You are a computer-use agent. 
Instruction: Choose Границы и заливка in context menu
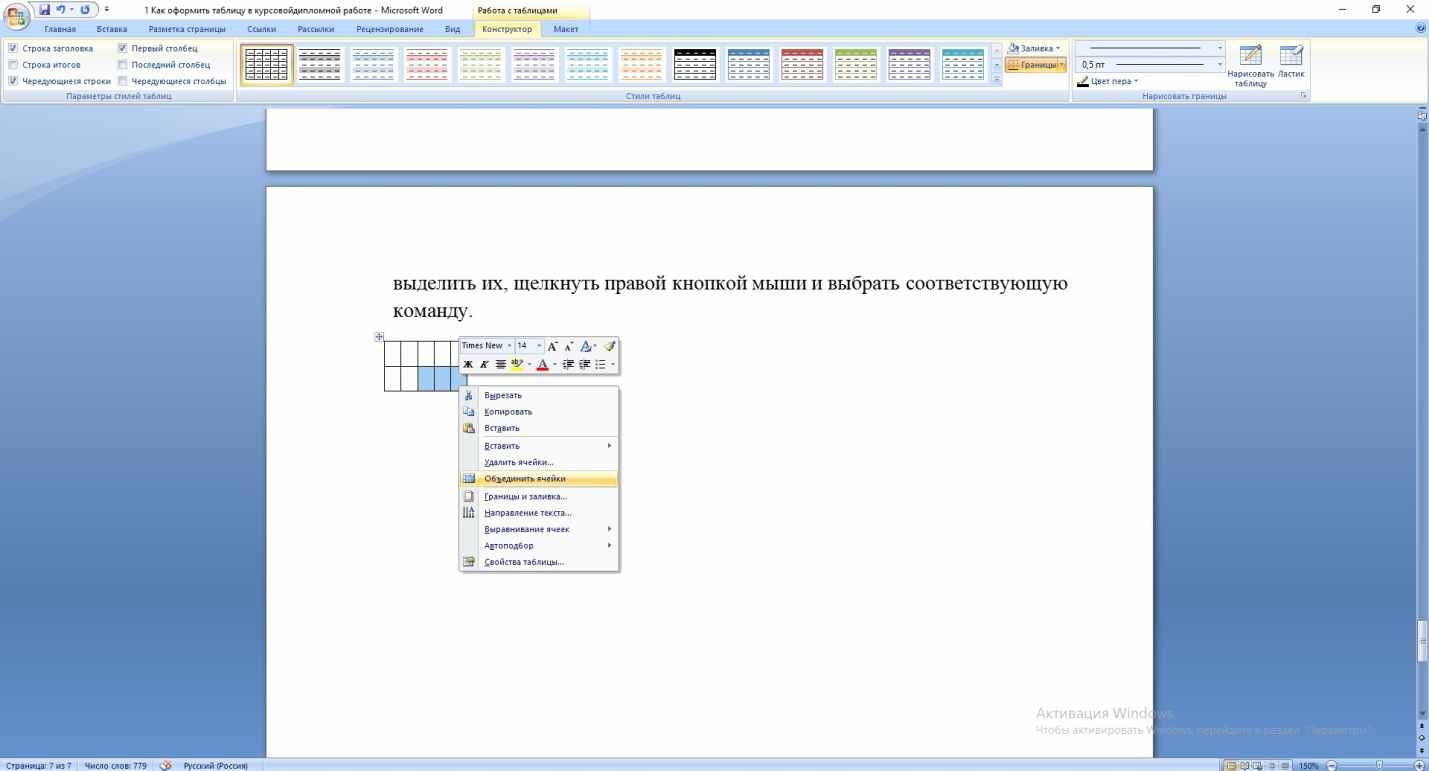(539, 496)
